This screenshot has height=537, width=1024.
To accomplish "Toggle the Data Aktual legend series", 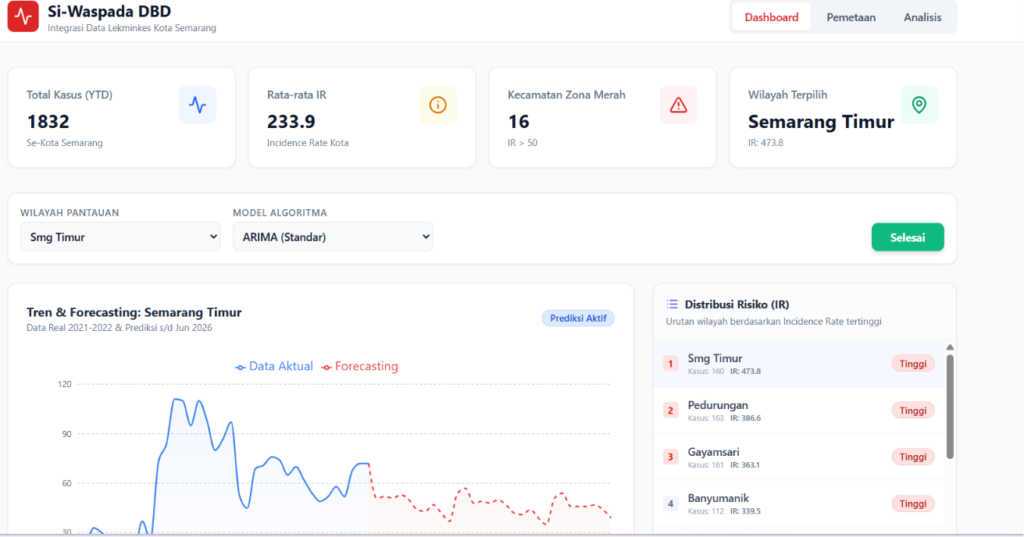I will click(x=274, y=366).
